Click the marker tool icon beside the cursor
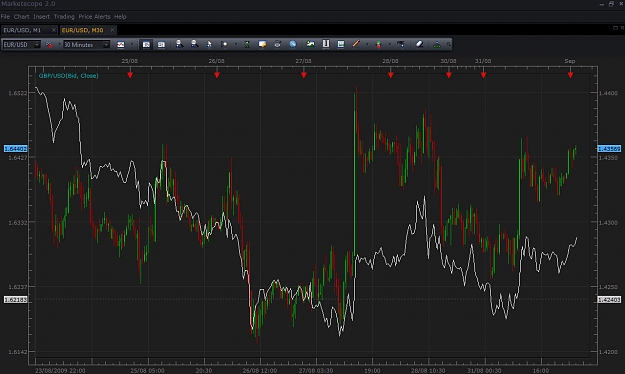This screenshot has height=374, width=625. coord(224,45)
